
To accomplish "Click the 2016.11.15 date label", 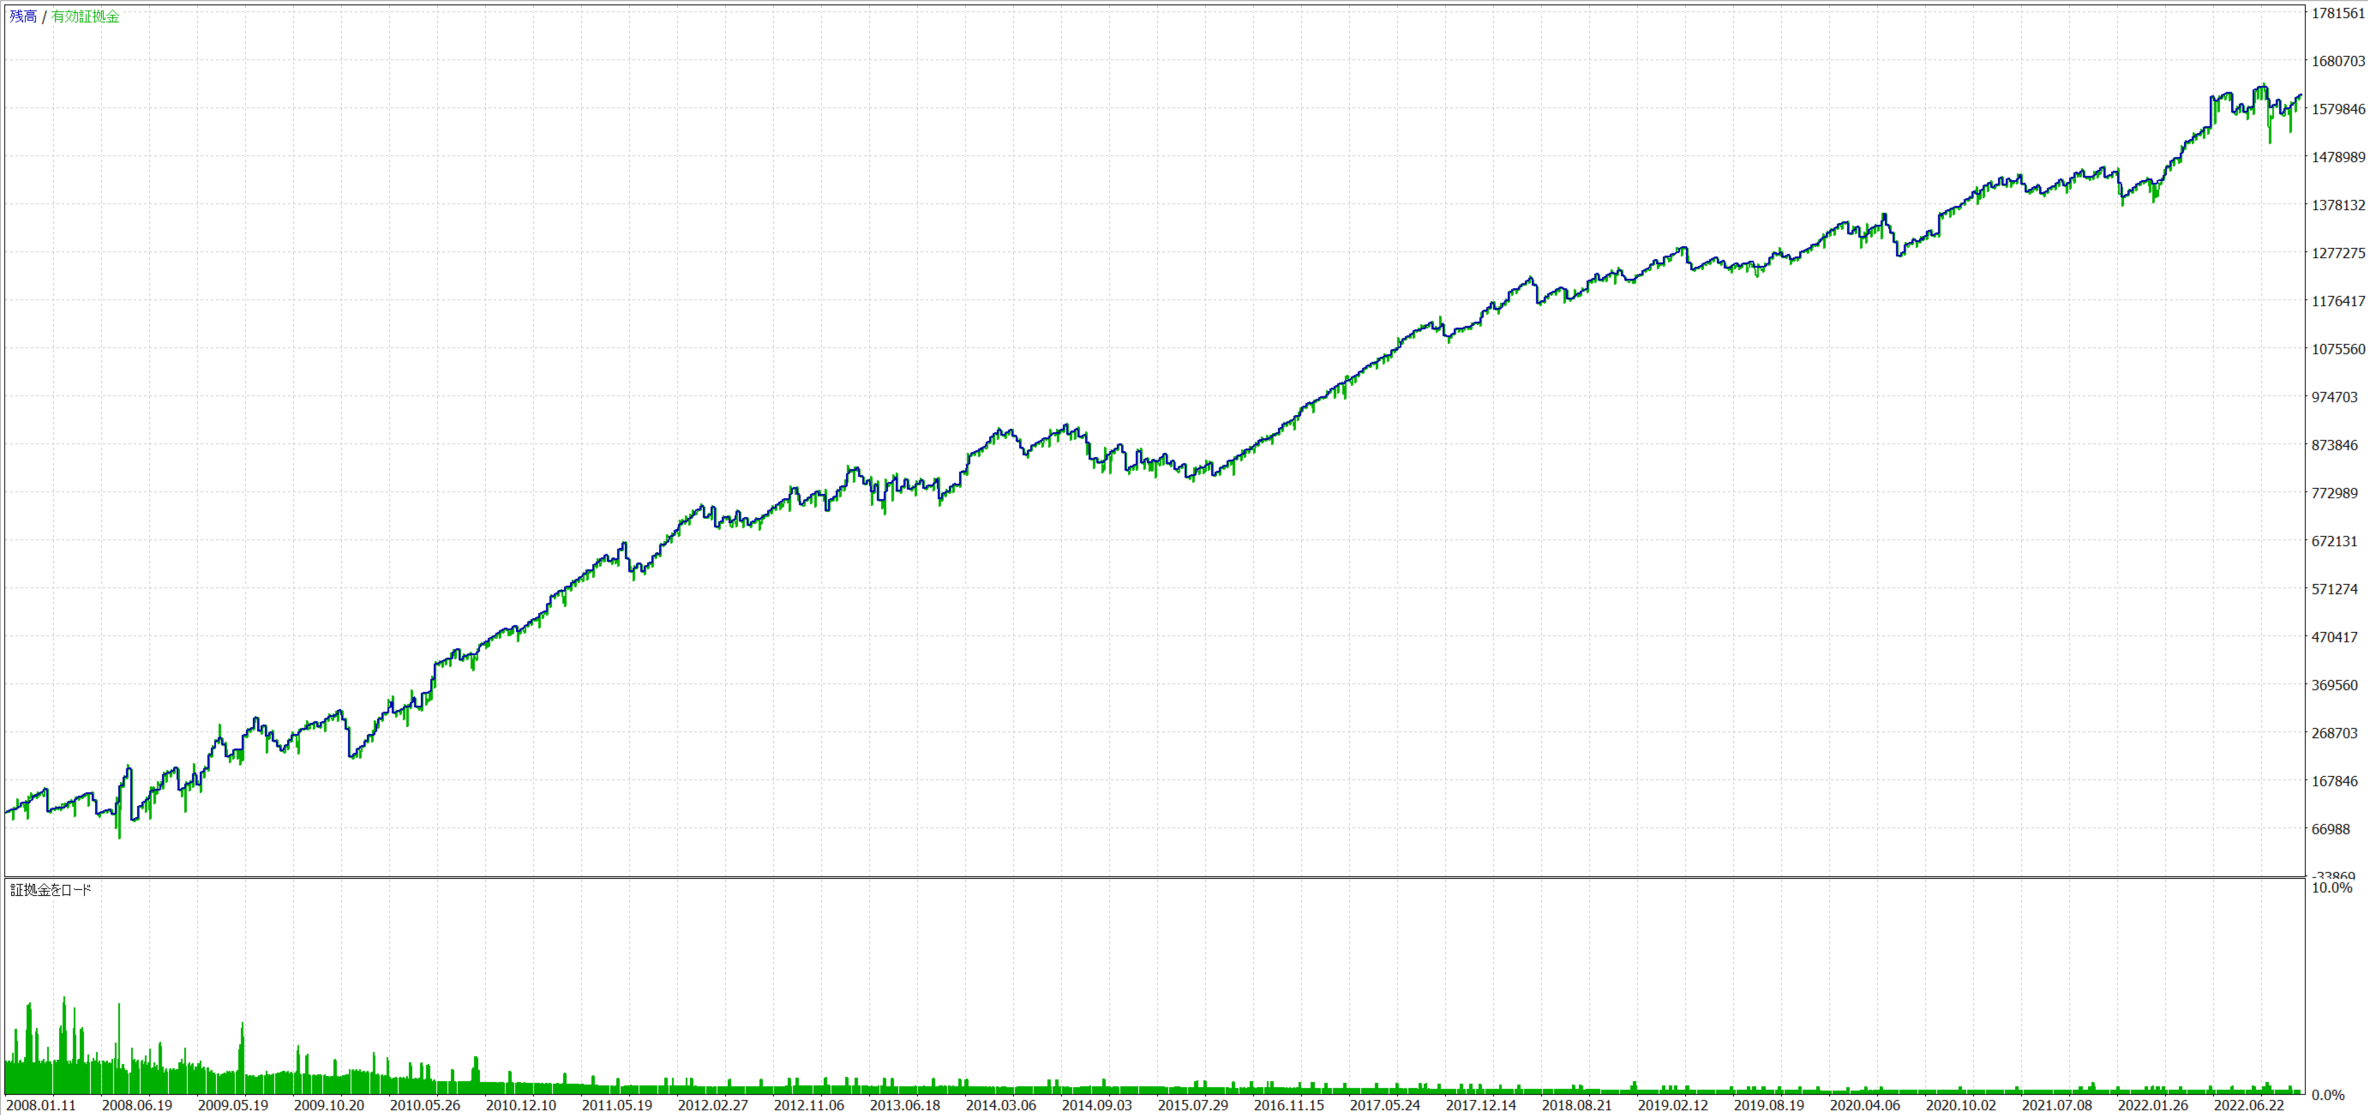I will [1289, 1105].
